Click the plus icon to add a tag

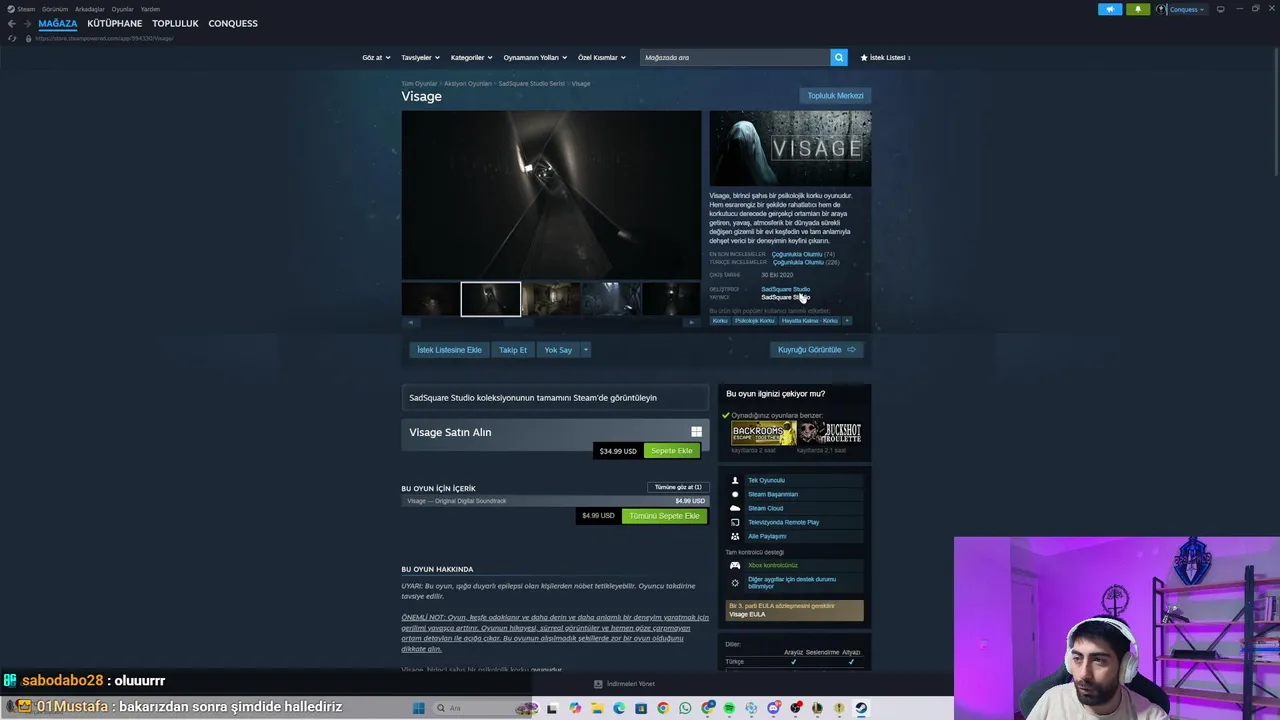[x=846, y=321]
